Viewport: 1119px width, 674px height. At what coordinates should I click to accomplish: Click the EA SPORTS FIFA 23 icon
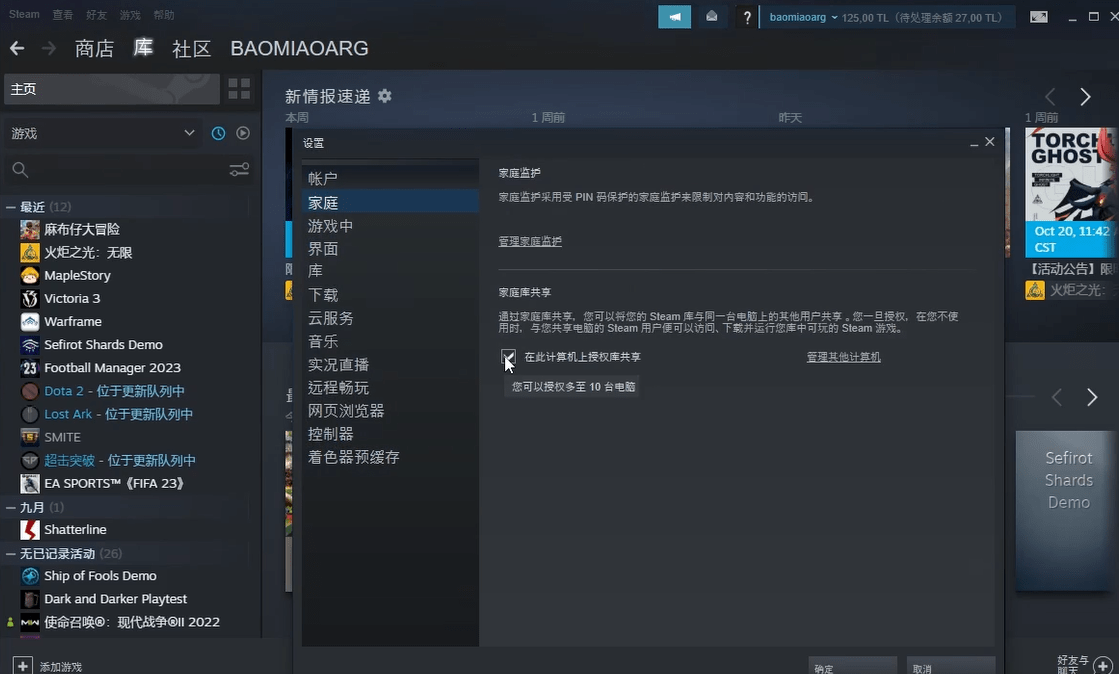point(30,483)
